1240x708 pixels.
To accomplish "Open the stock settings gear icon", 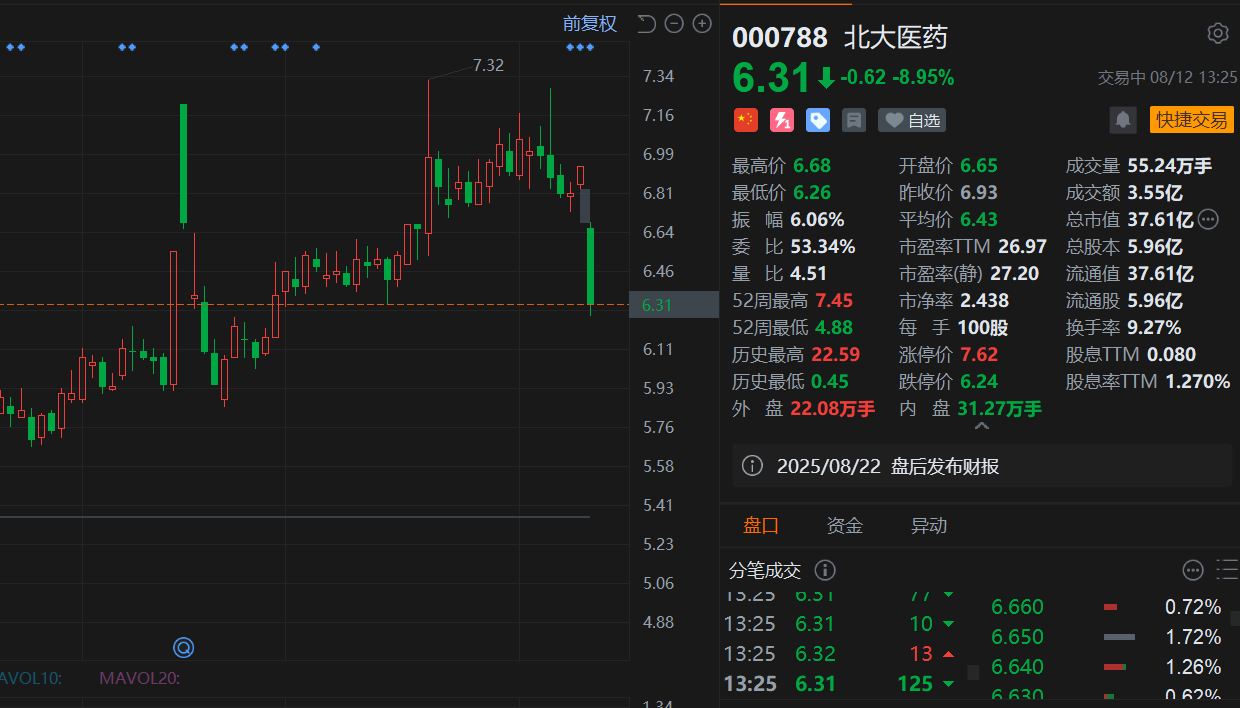I will pos(1217,33).
